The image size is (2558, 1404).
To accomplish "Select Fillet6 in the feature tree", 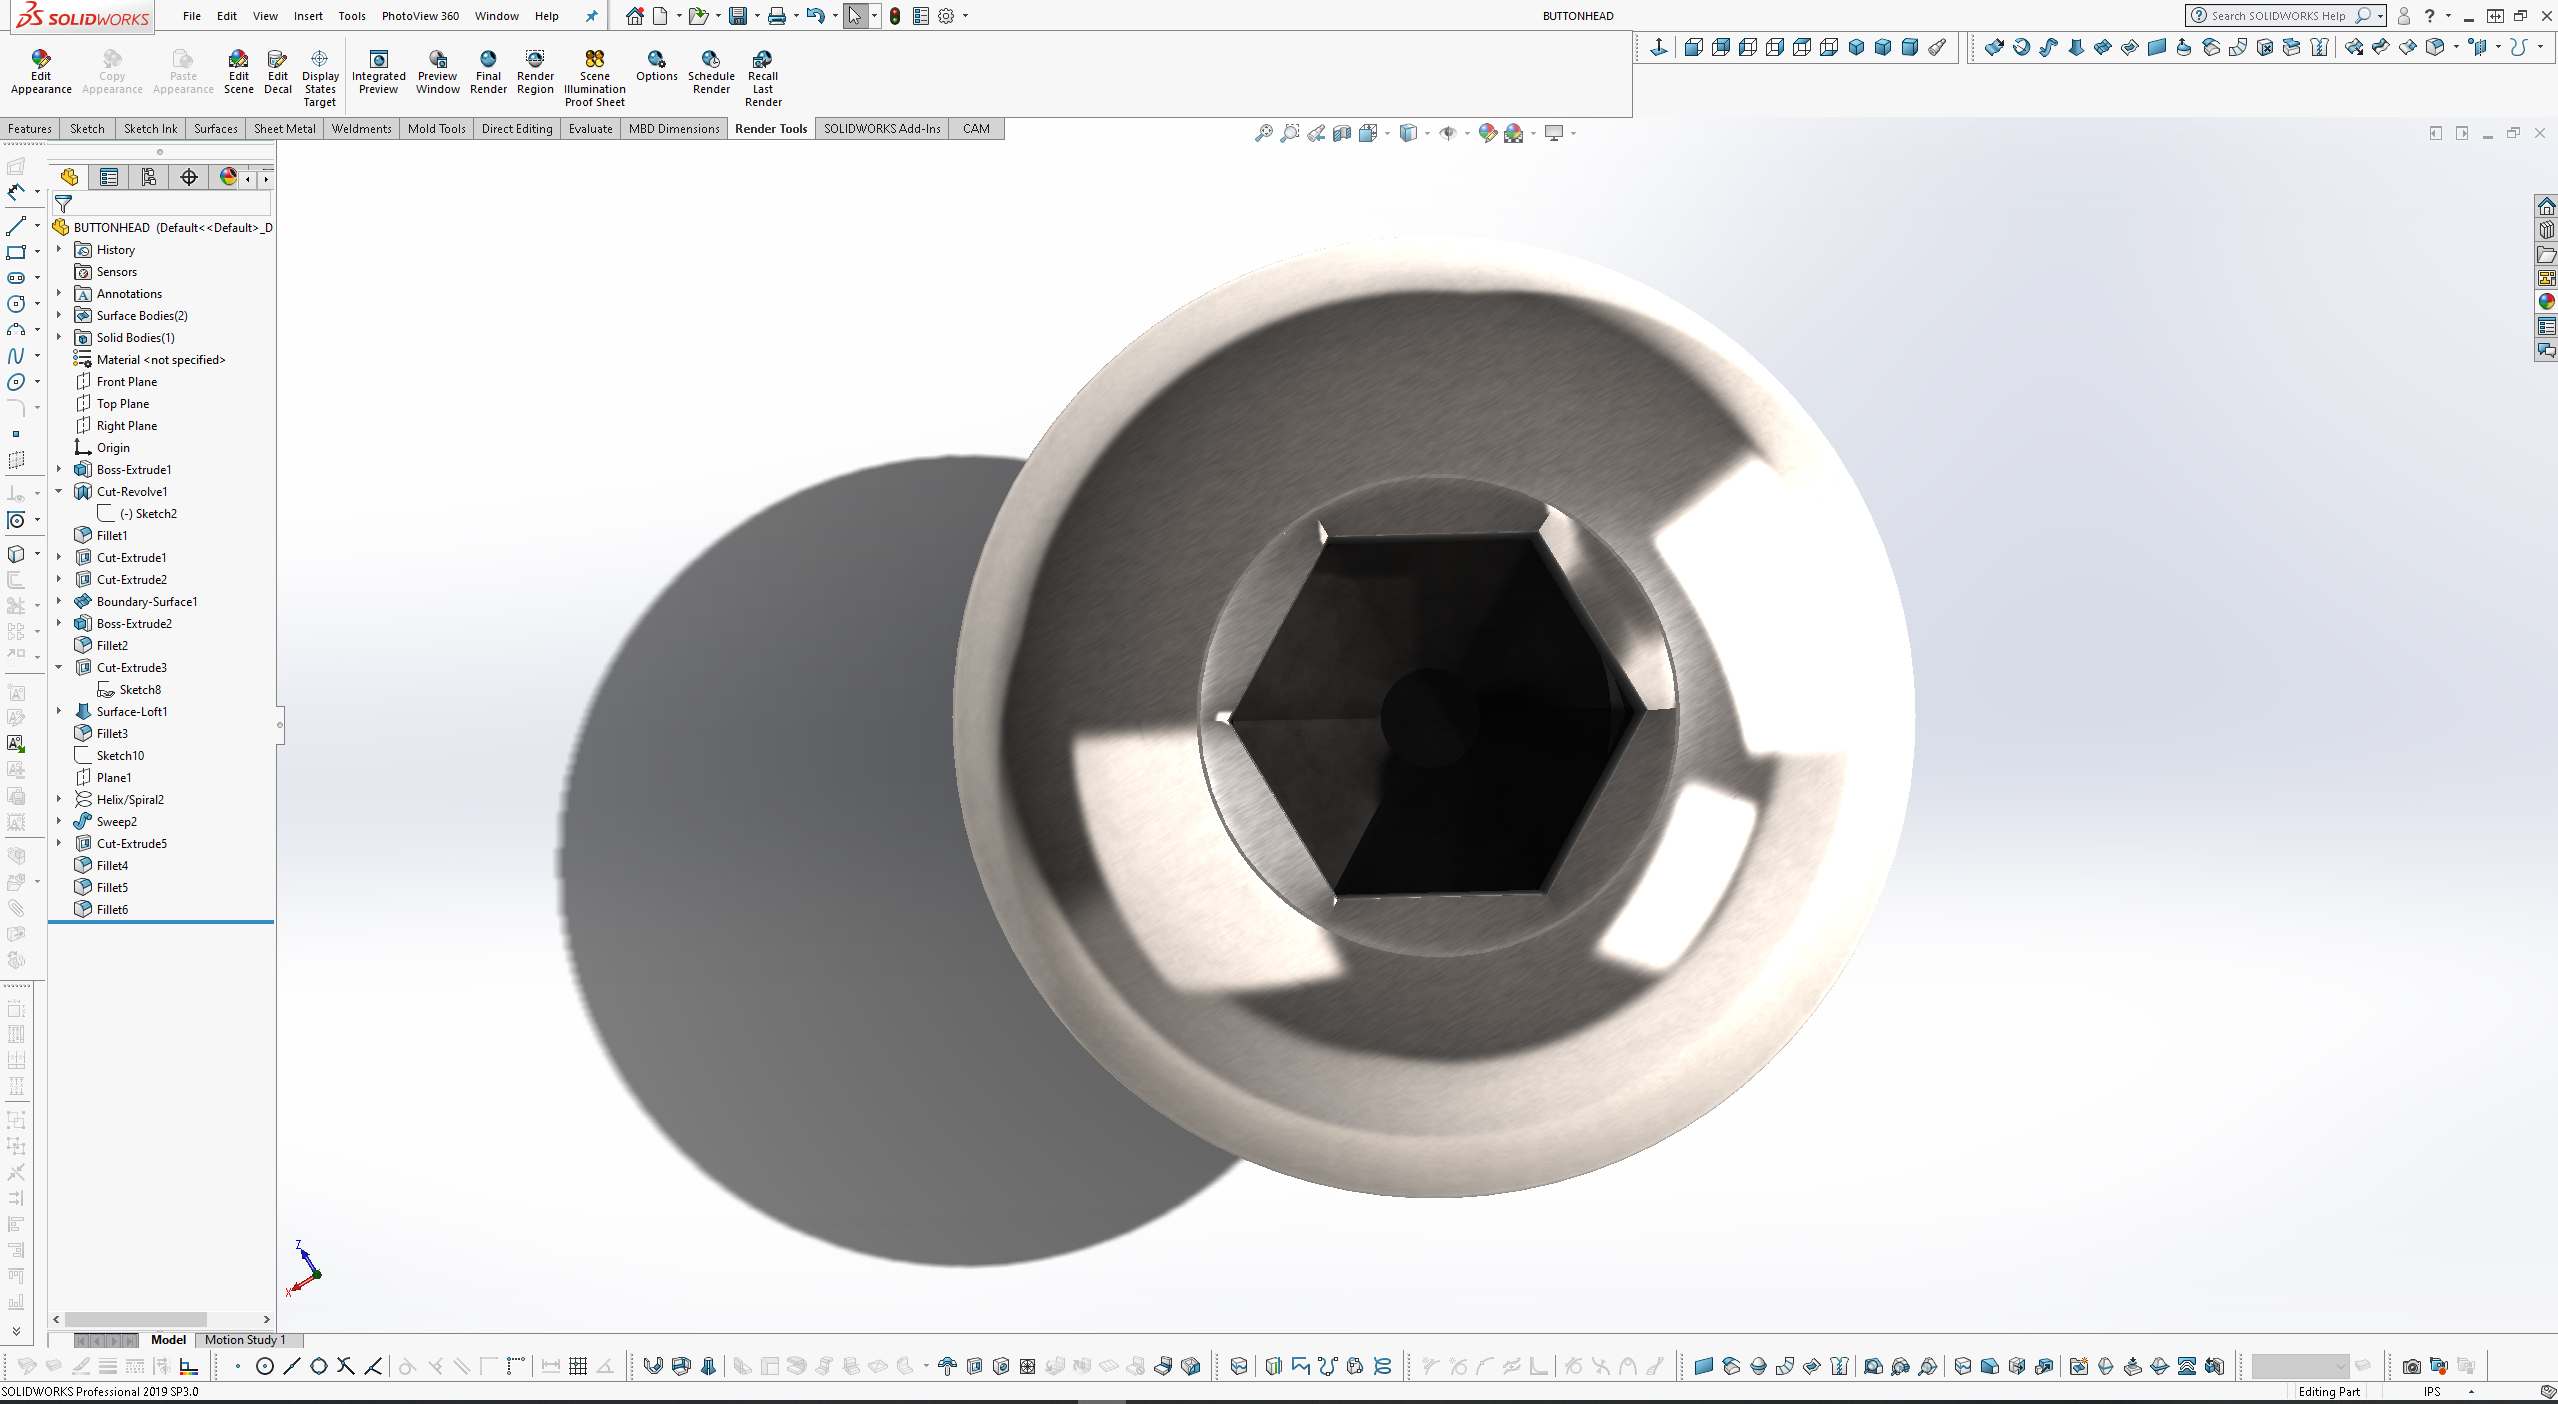I will (112, 909).
